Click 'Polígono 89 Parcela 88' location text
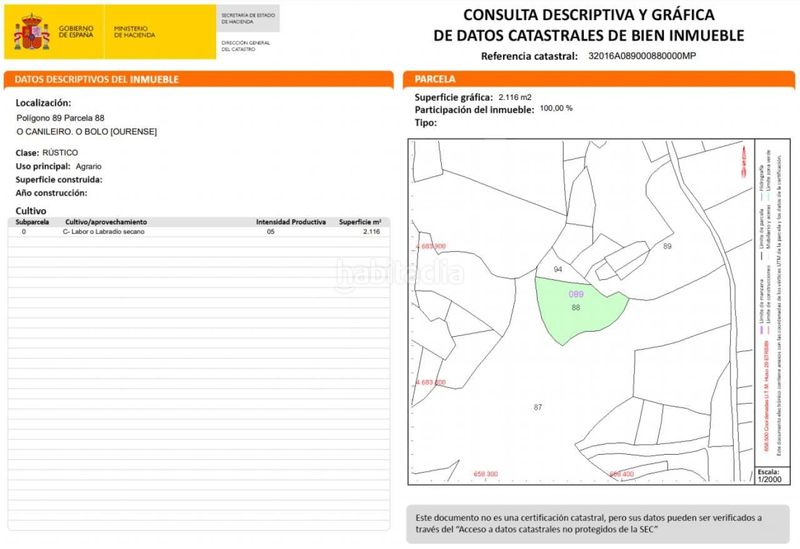 60,118
